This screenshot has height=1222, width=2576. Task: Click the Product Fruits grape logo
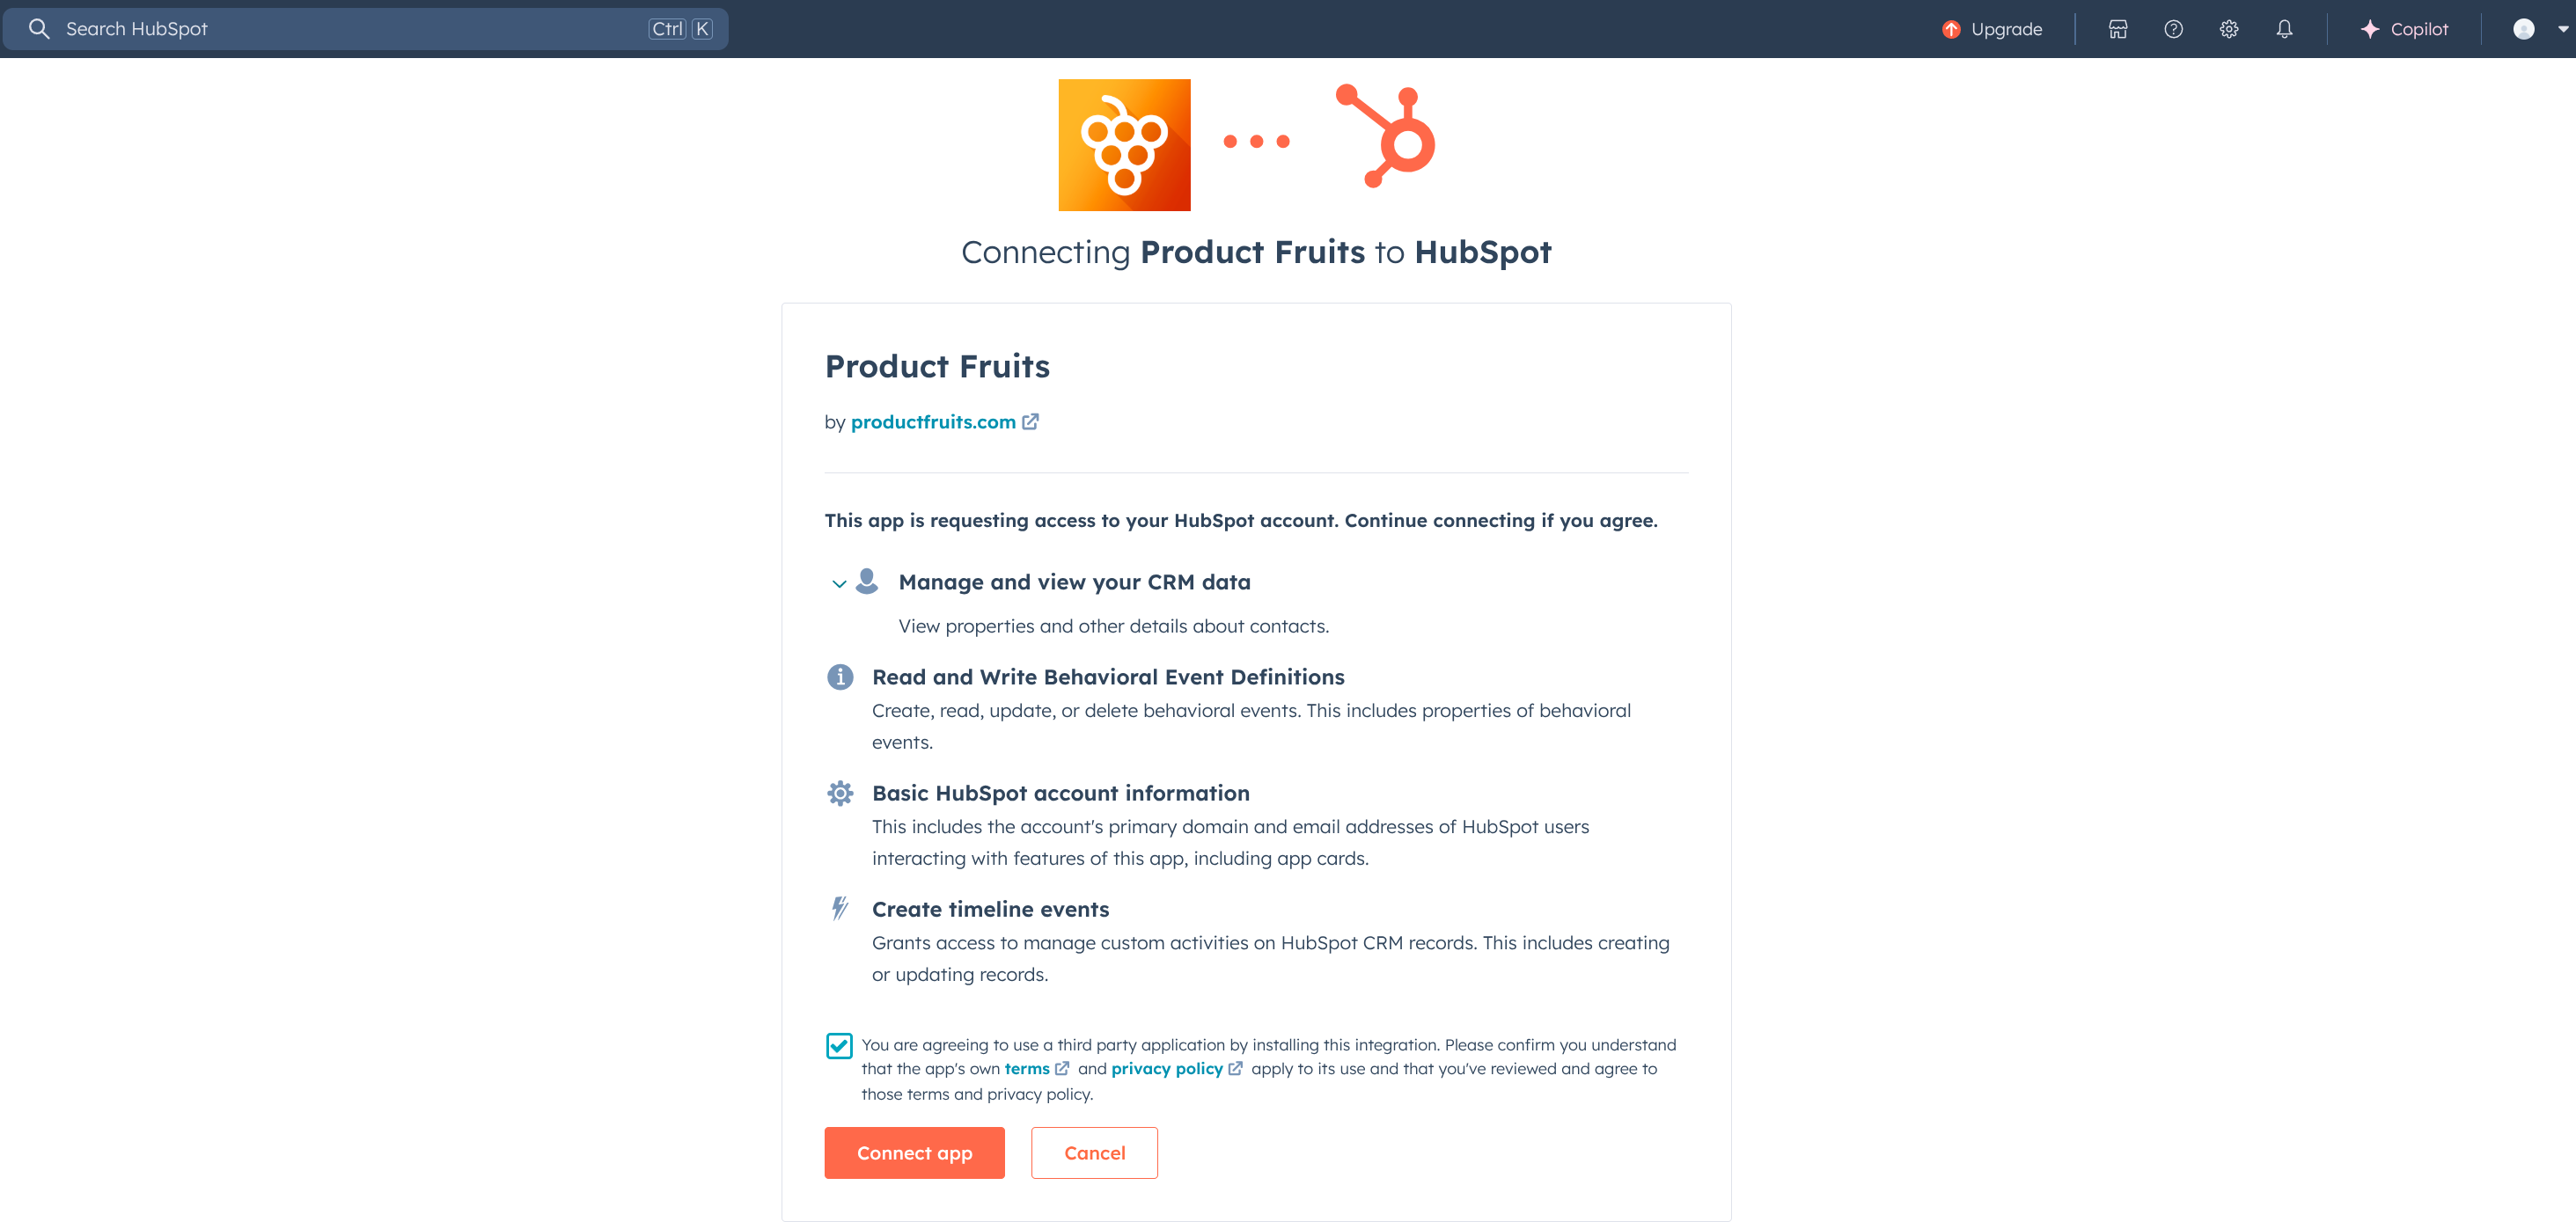pos(1124,145)
